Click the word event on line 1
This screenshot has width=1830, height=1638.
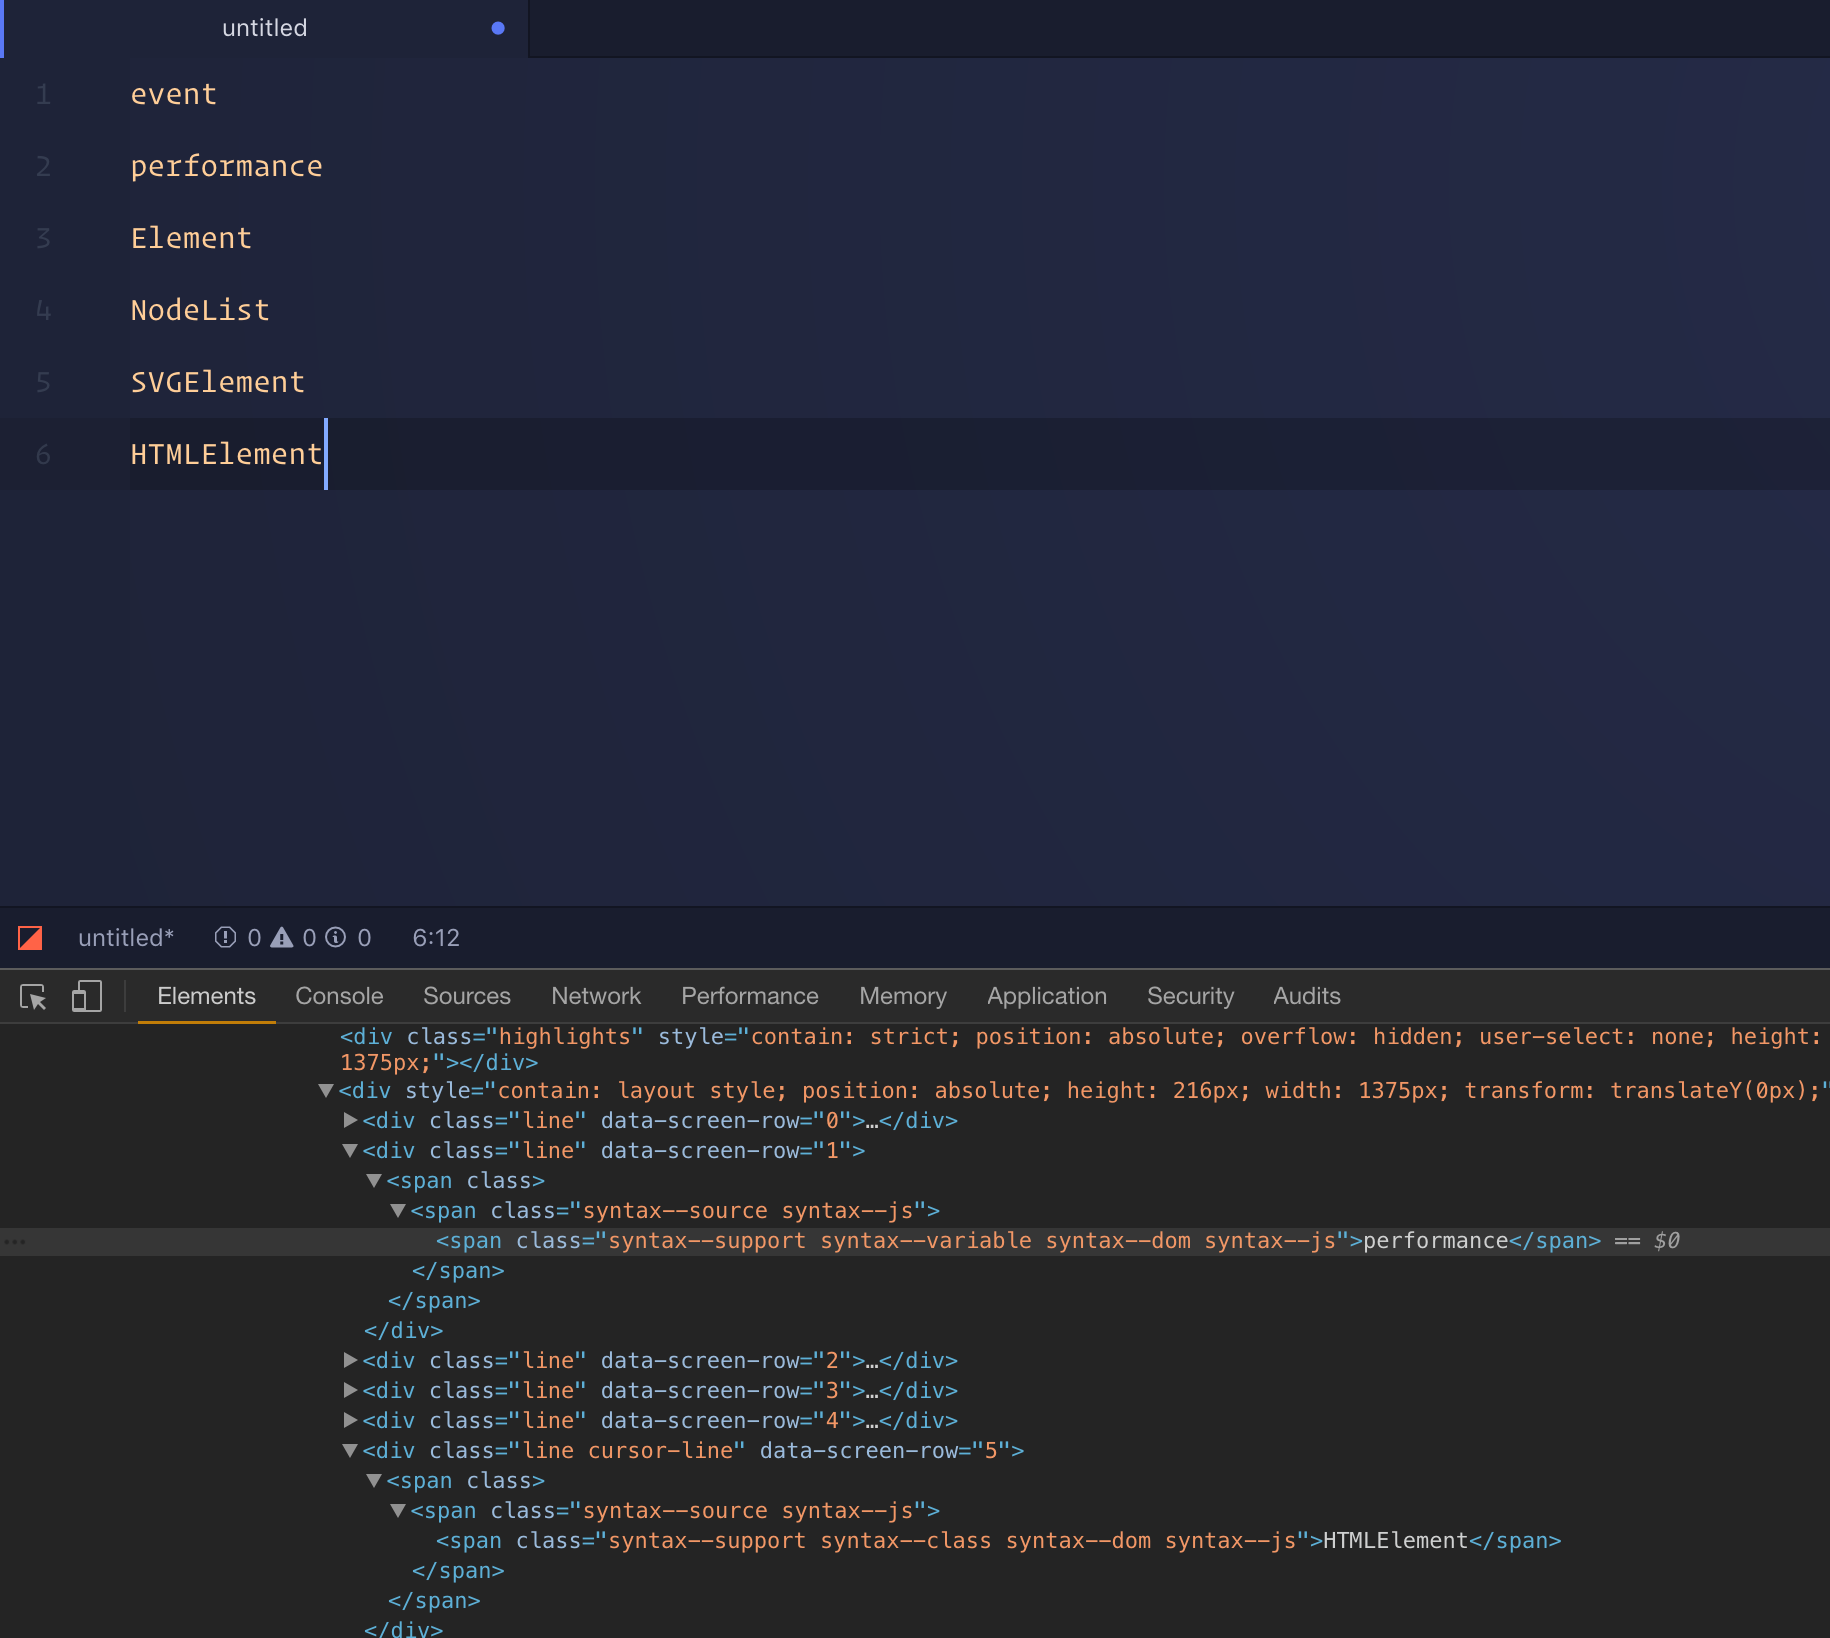[x=174, y=94]
